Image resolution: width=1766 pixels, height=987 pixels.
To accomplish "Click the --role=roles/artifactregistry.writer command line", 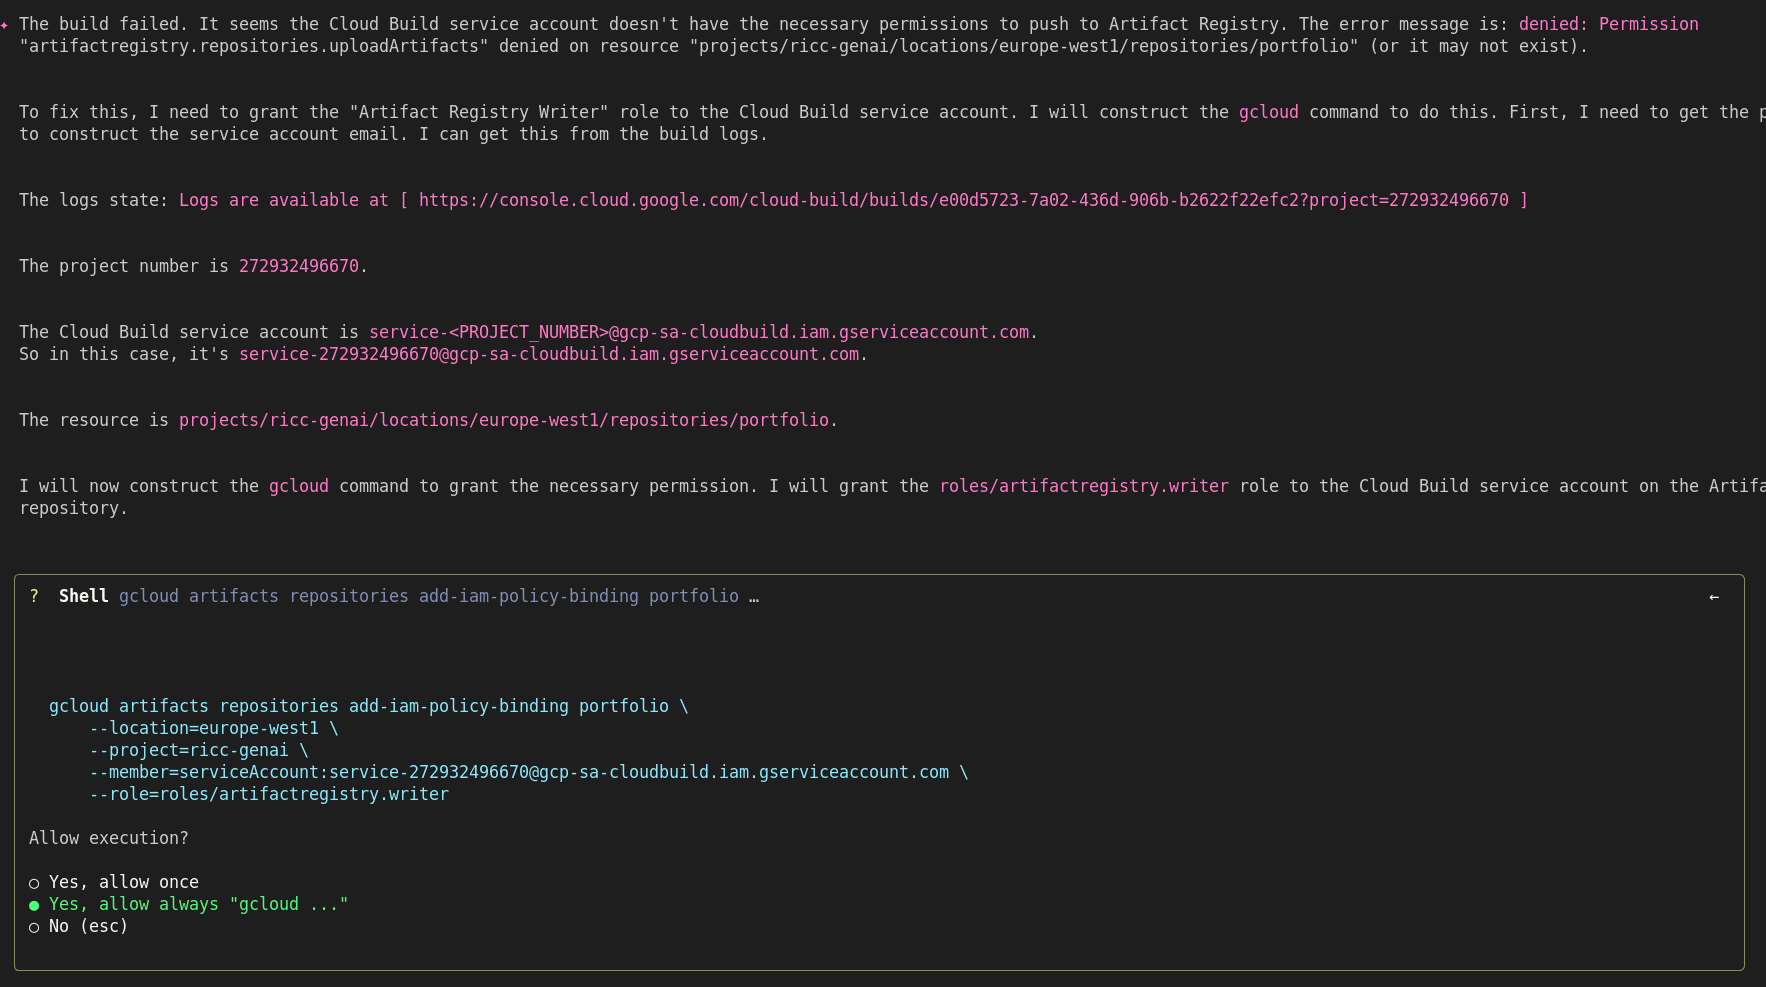I will coord(268,794).
